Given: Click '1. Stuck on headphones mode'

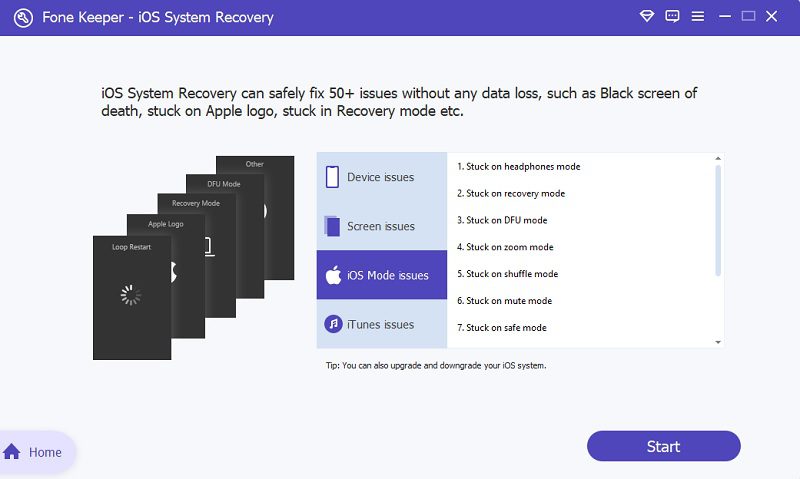Looking at the screenshot, I should coord(518,167).
